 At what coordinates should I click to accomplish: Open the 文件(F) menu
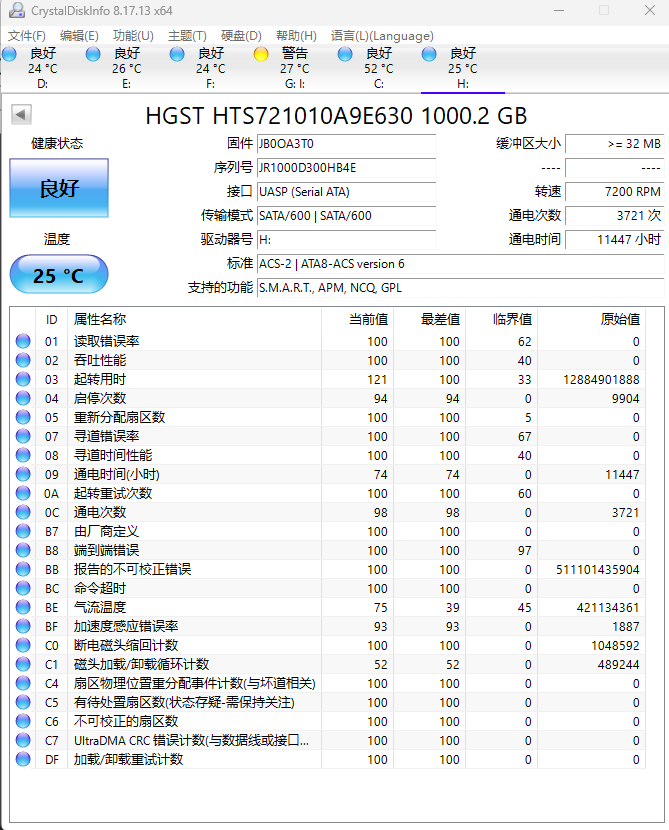point(26,35)
